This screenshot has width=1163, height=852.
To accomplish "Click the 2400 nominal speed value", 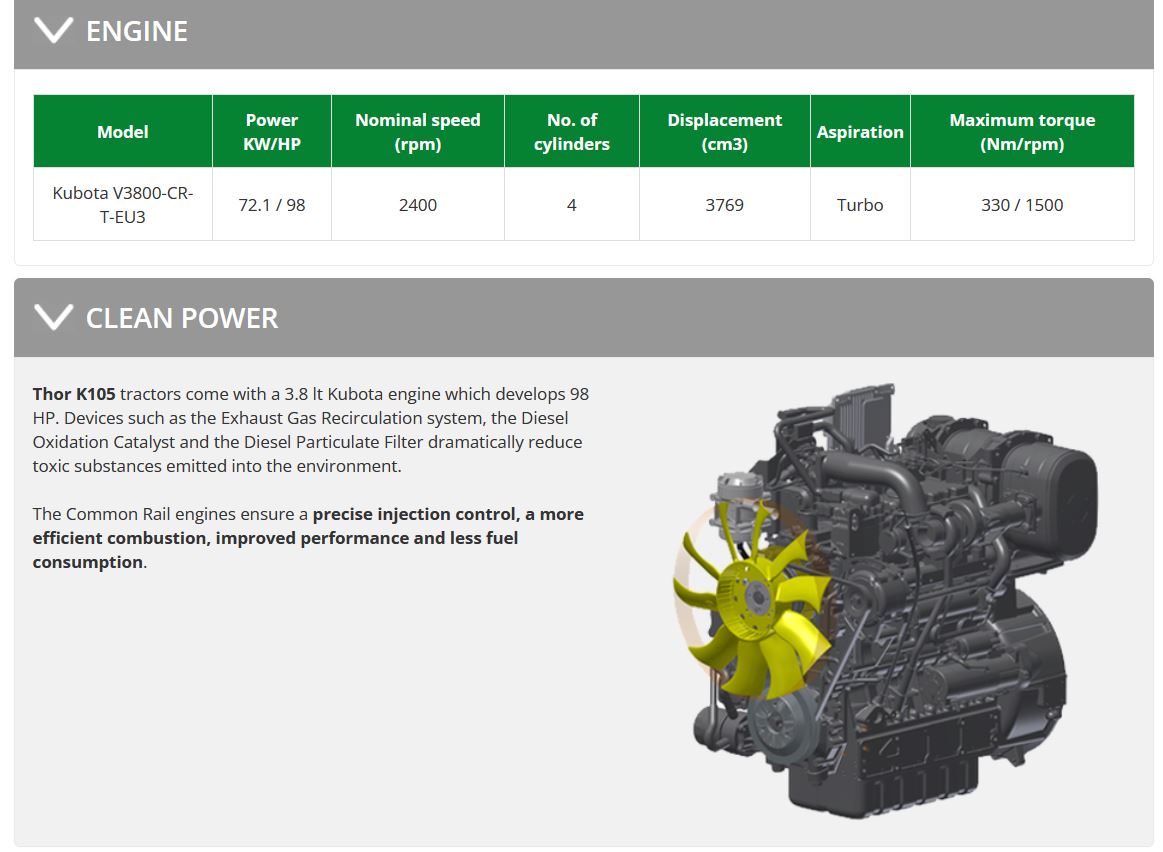I will coord(418,205).
